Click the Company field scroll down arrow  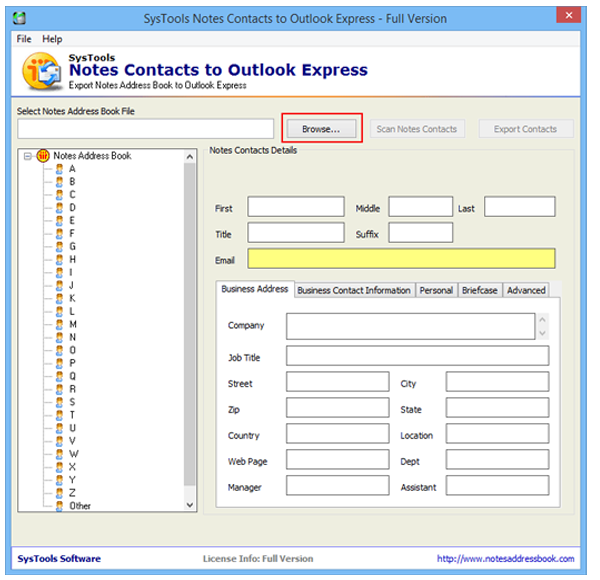(x=542, y=333)
